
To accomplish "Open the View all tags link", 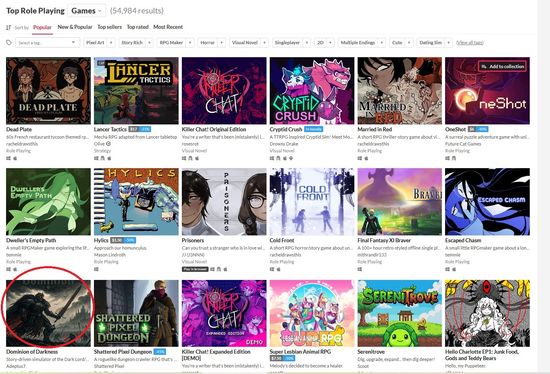I will click(x=470, y=42).
